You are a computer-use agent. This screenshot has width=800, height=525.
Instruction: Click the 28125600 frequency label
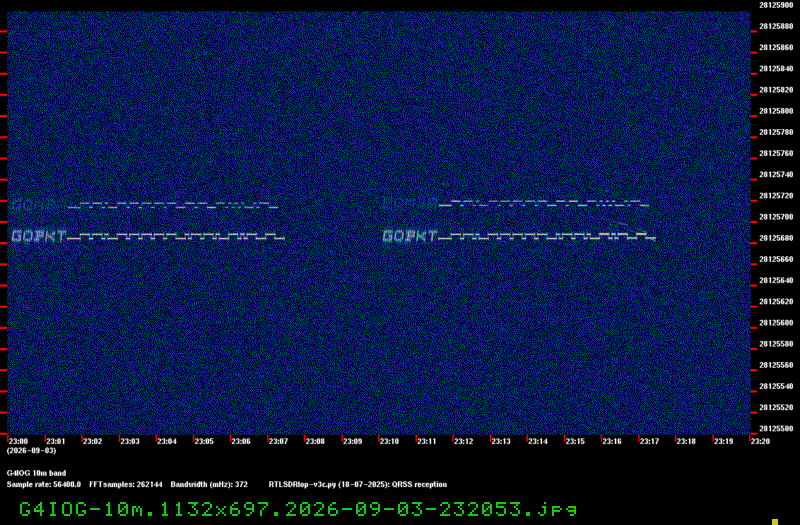776,322
